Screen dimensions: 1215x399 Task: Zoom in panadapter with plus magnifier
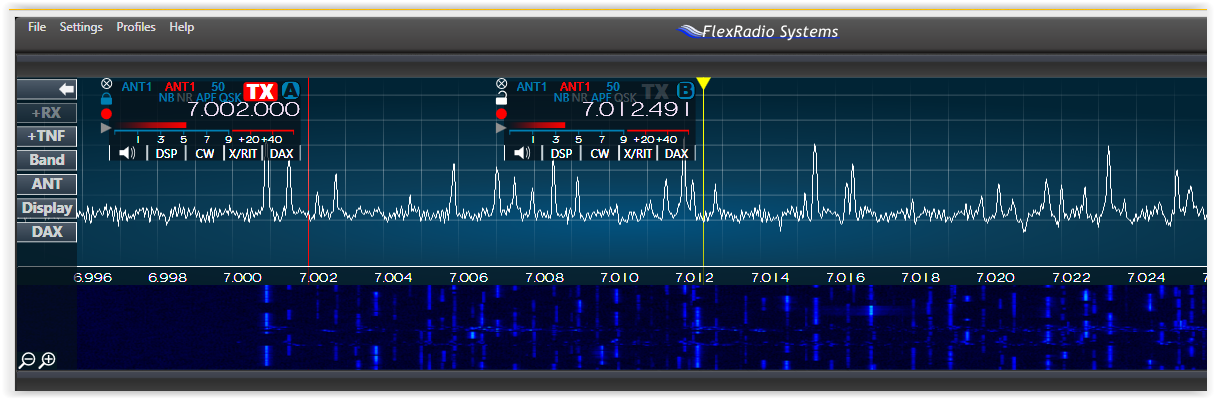coord(46,360)
